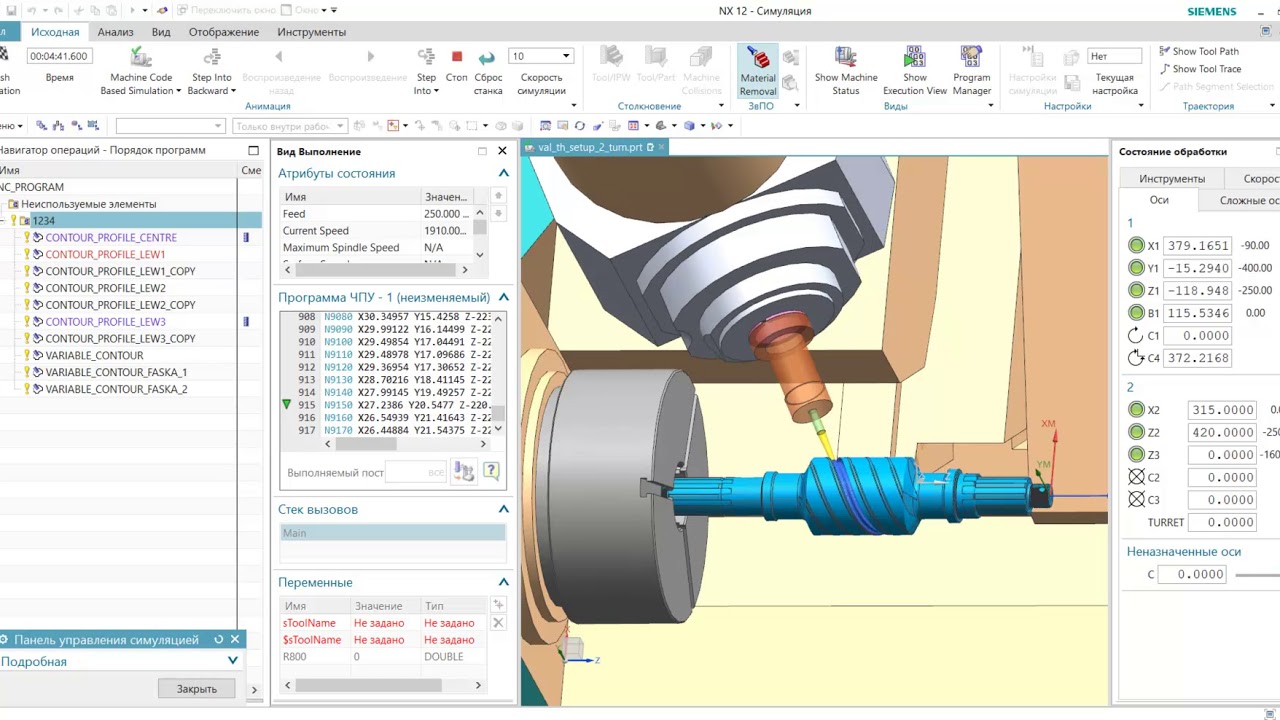Toggle the Z1 axis green indicator

pyautogui.click(x=1136, y=290)
